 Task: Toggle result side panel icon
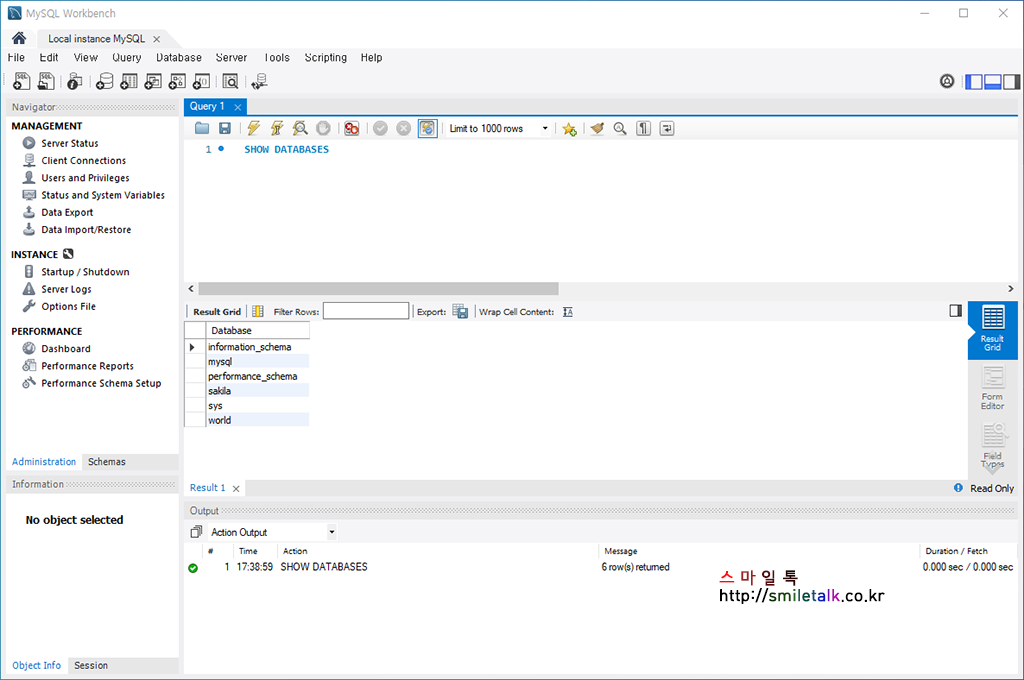(955, 311)
